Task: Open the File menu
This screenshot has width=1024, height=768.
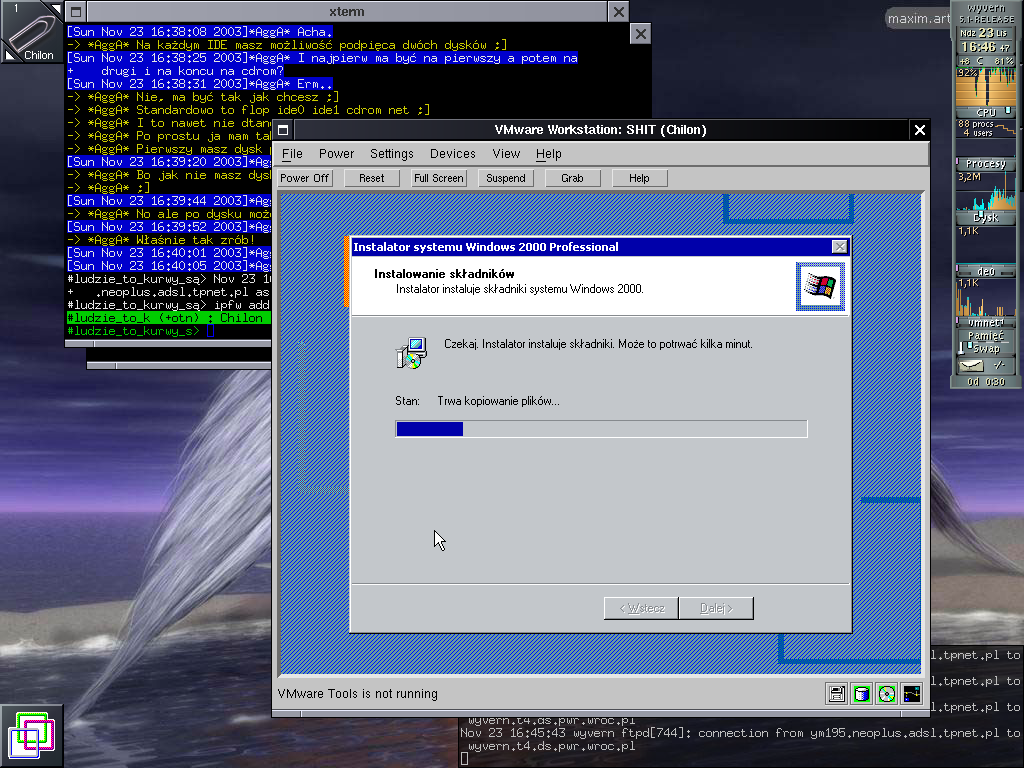Action: (x=292, y=154)
